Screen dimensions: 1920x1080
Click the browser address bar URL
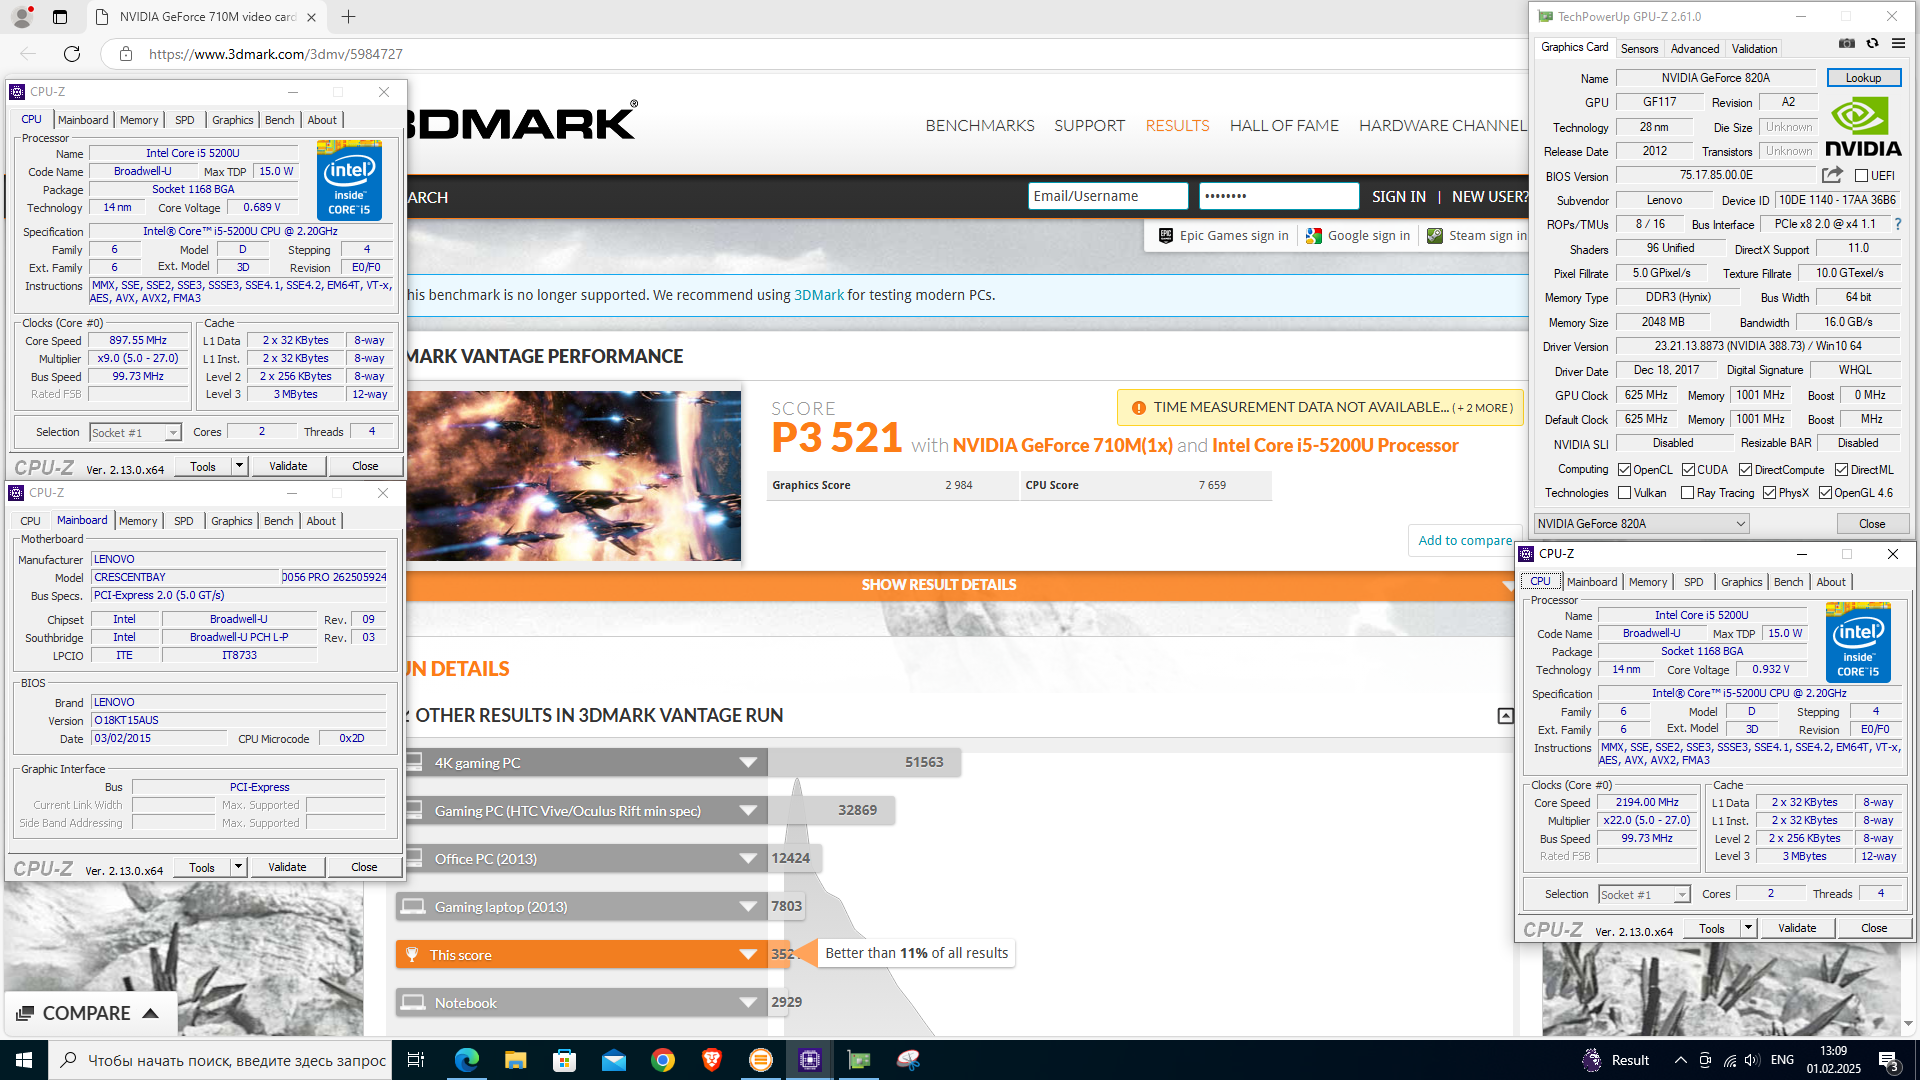[276, 54]
